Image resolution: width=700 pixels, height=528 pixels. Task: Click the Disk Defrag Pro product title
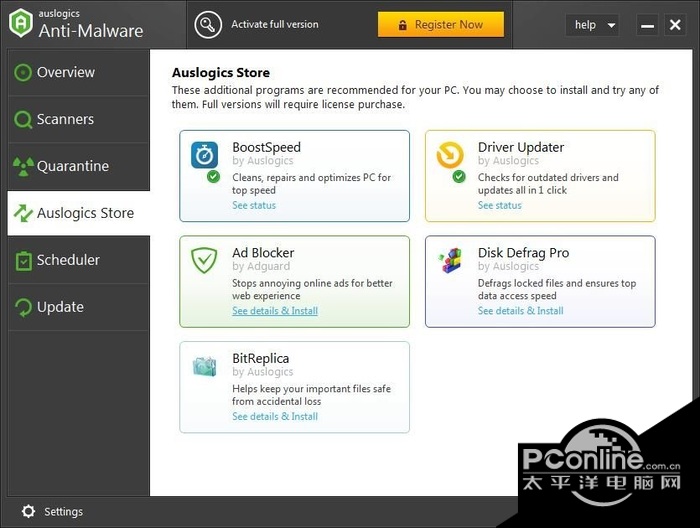(523, 253)
